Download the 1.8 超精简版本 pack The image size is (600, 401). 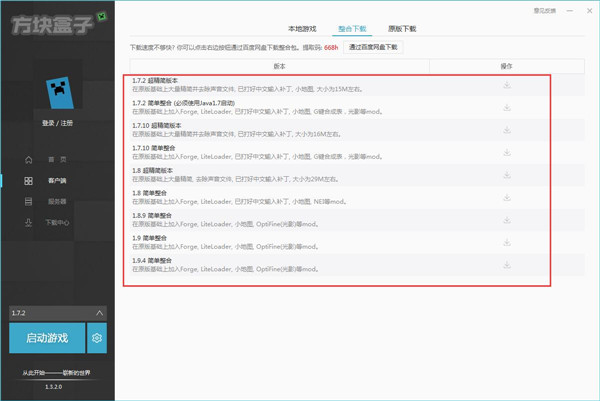pos(507,175)
